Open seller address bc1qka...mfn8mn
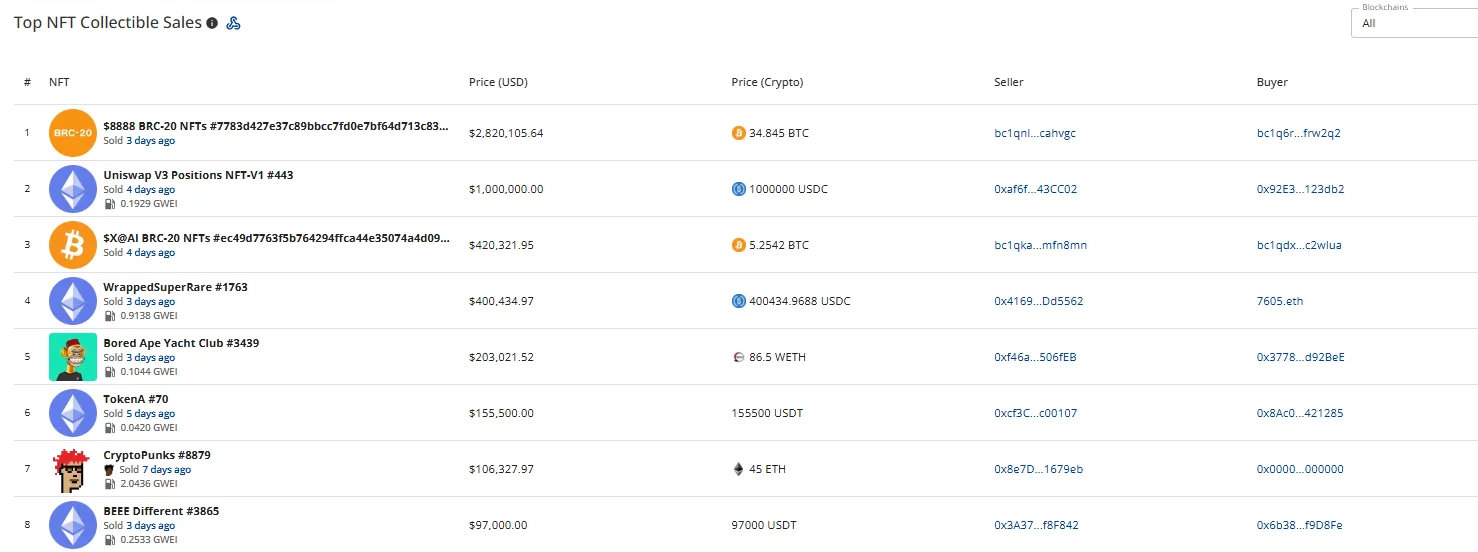 (1040, 245)
